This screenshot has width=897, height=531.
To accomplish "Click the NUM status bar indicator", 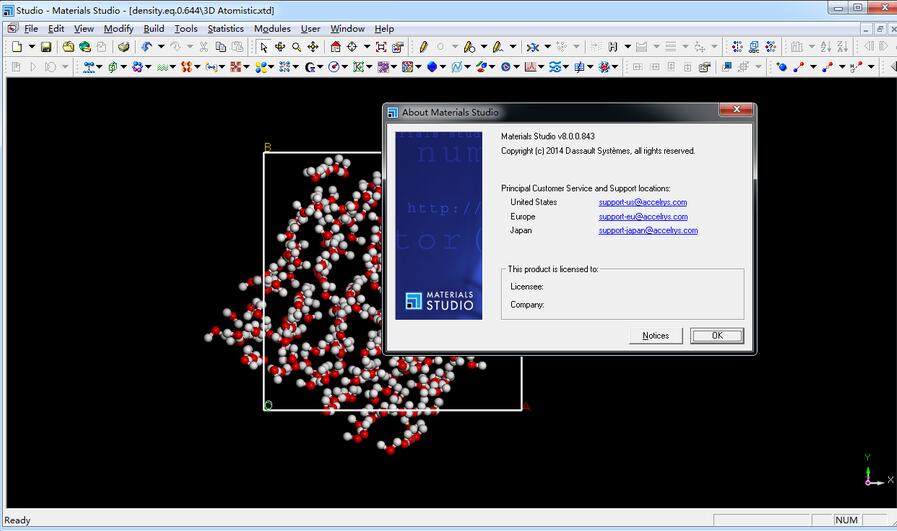I will click(x=846, y=520).
